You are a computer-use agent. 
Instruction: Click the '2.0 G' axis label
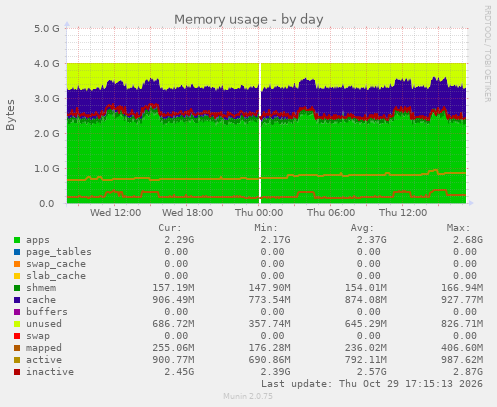(x=47, y=134)
